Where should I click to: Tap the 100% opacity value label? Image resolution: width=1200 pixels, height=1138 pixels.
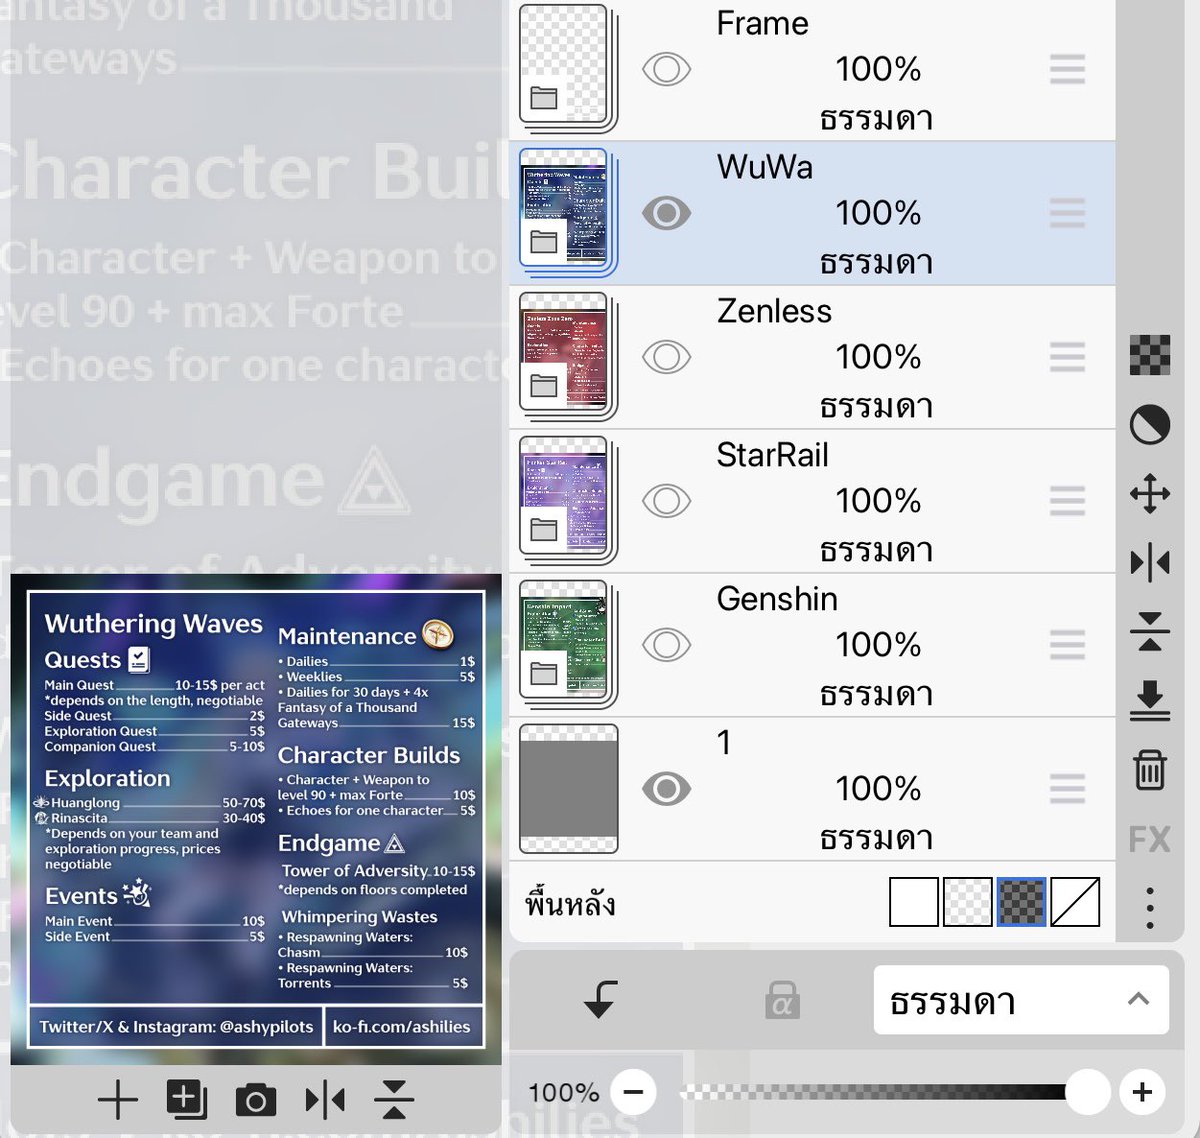(x=563, y=1092)
